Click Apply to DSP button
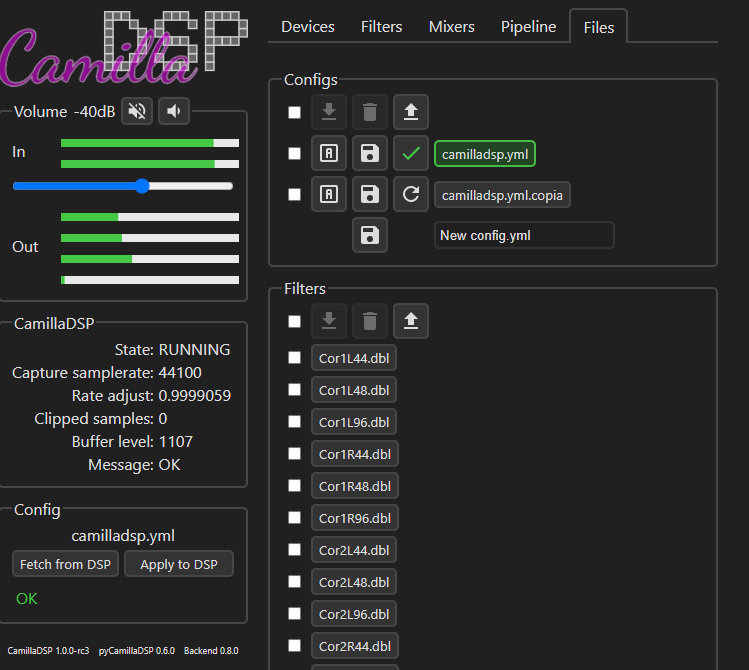 point(179,564)
